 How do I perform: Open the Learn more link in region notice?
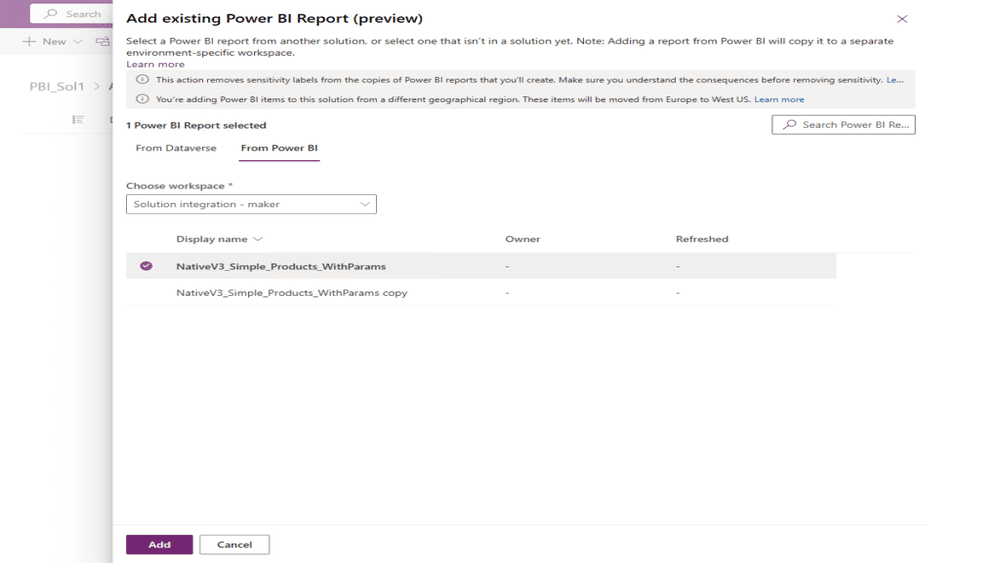click(779, 99)
